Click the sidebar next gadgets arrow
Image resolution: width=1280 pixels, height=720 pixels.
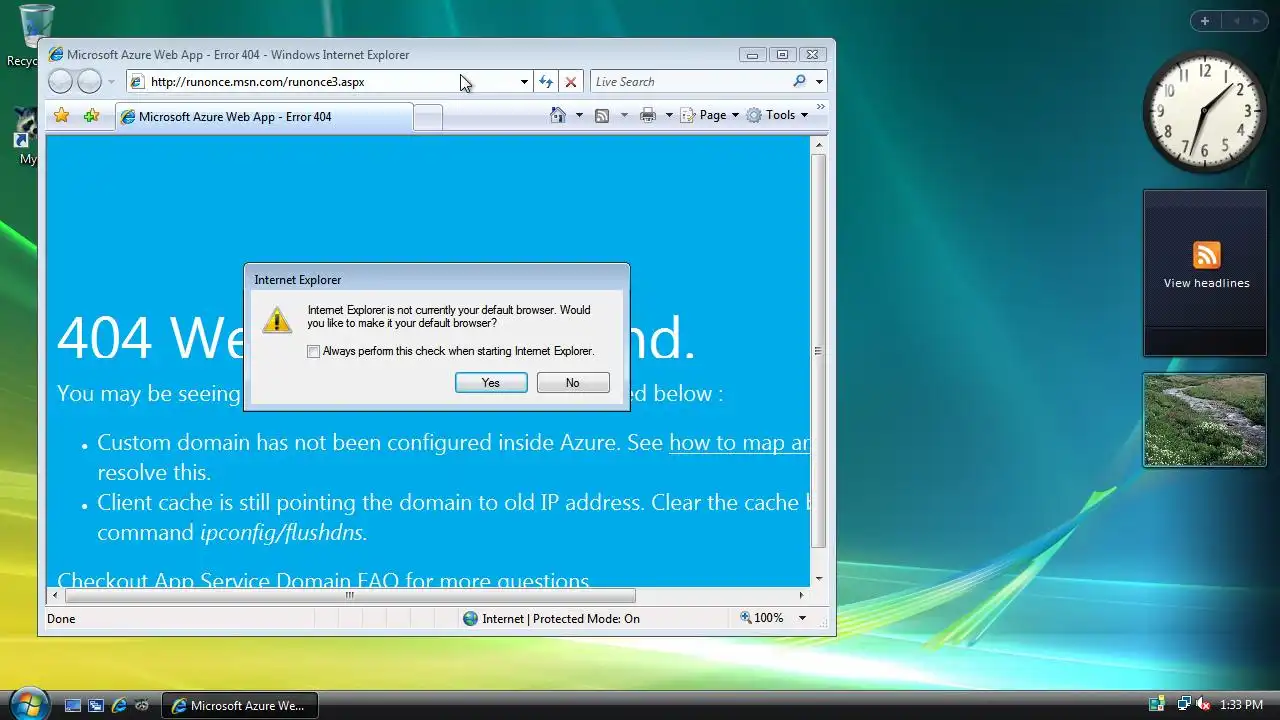(x=1257, y=21)
